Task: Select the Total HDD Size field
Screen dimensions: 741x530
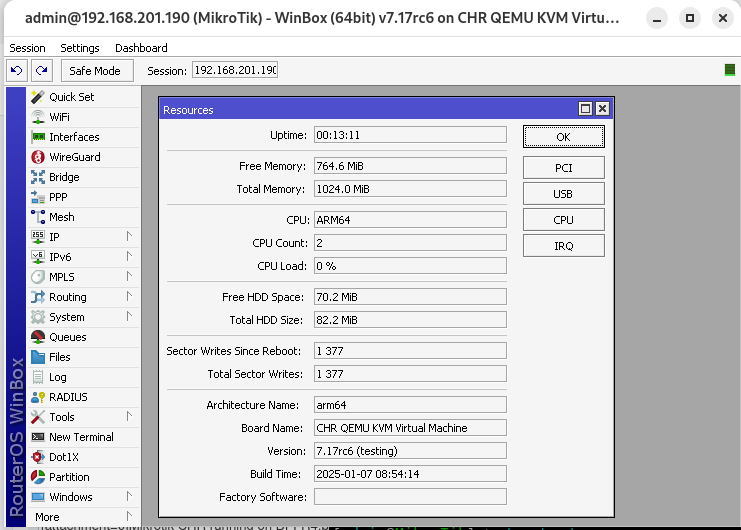Action: click(410, 320)
